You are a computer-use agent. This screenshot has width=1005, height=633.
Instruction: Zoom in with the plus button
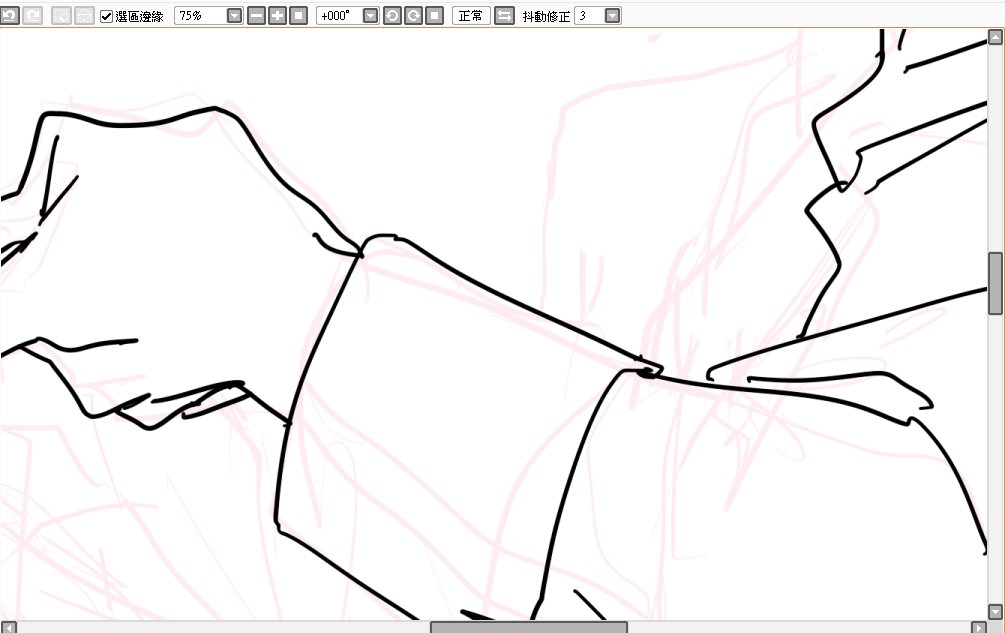tap(277, 16)
